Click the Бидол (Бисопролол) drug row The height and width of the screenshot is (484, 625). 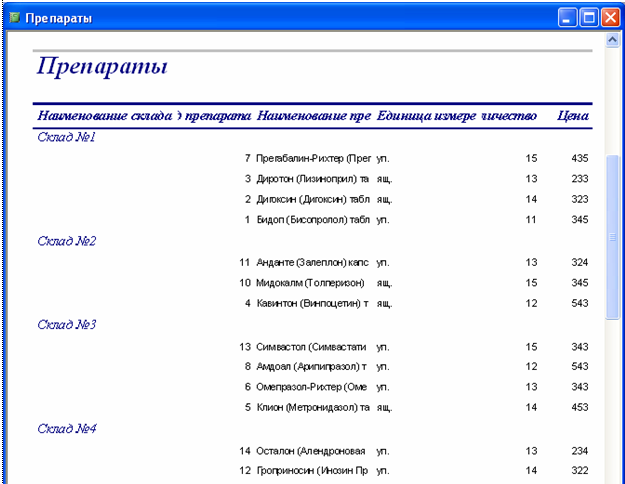[313, 219]
